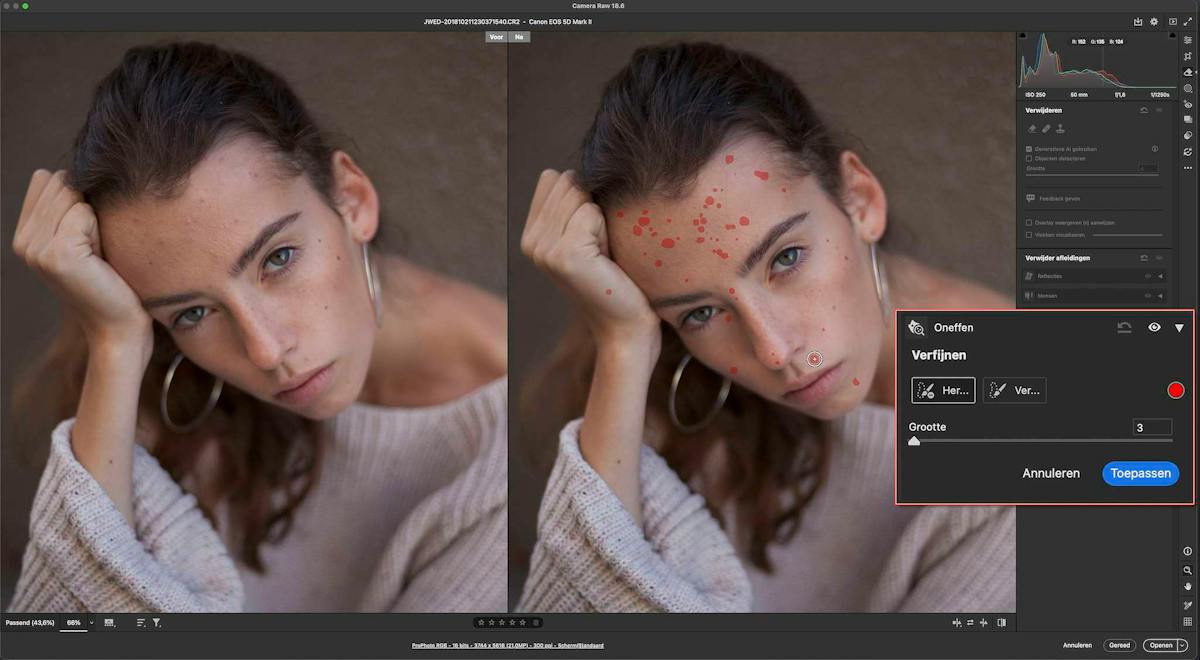Image resolution: width=1200 pixels, height=660 pixels.
Task: Toggle the grid overlay icon
Action: coord(1187,622)
